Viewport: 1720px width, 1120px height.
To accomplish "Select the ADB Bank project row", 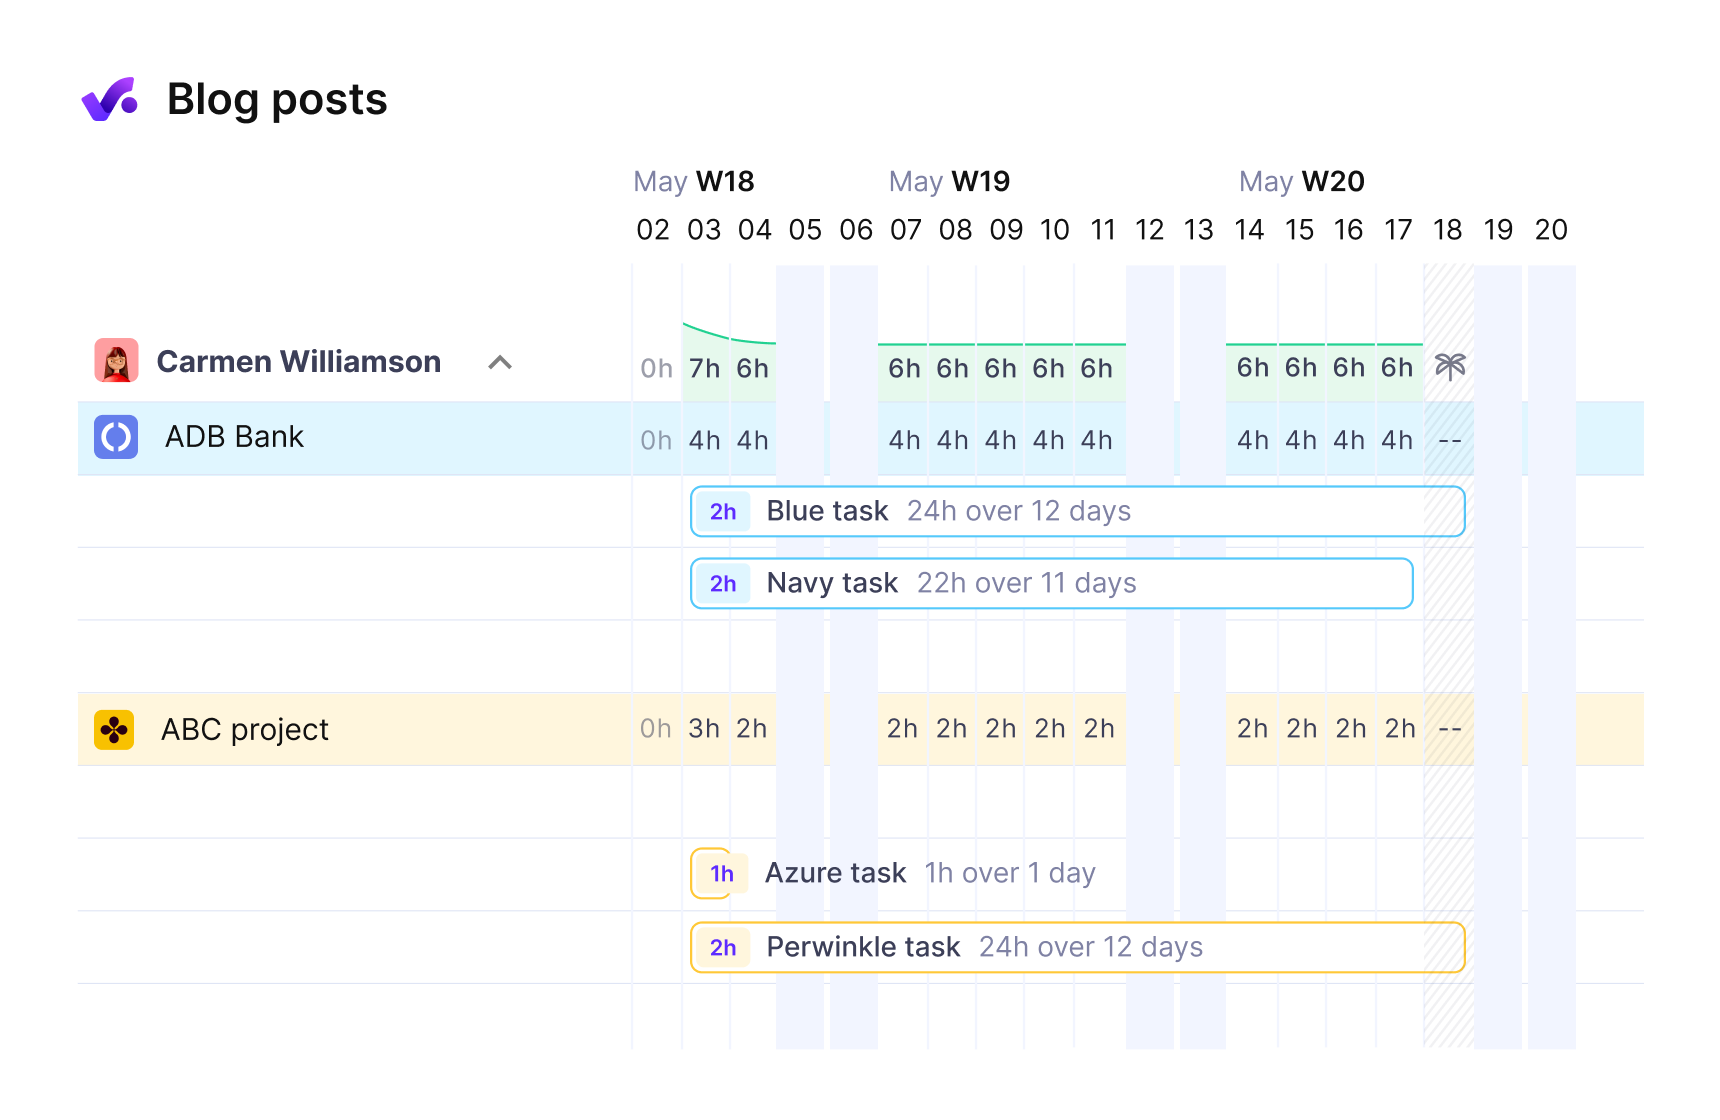I will tap(861, 438).
